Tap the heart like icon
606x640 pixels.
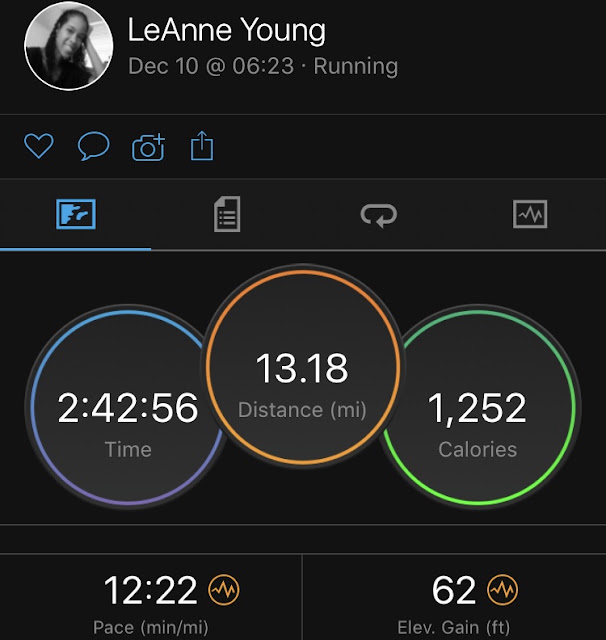pyautogui.click(x=39, y=146)
